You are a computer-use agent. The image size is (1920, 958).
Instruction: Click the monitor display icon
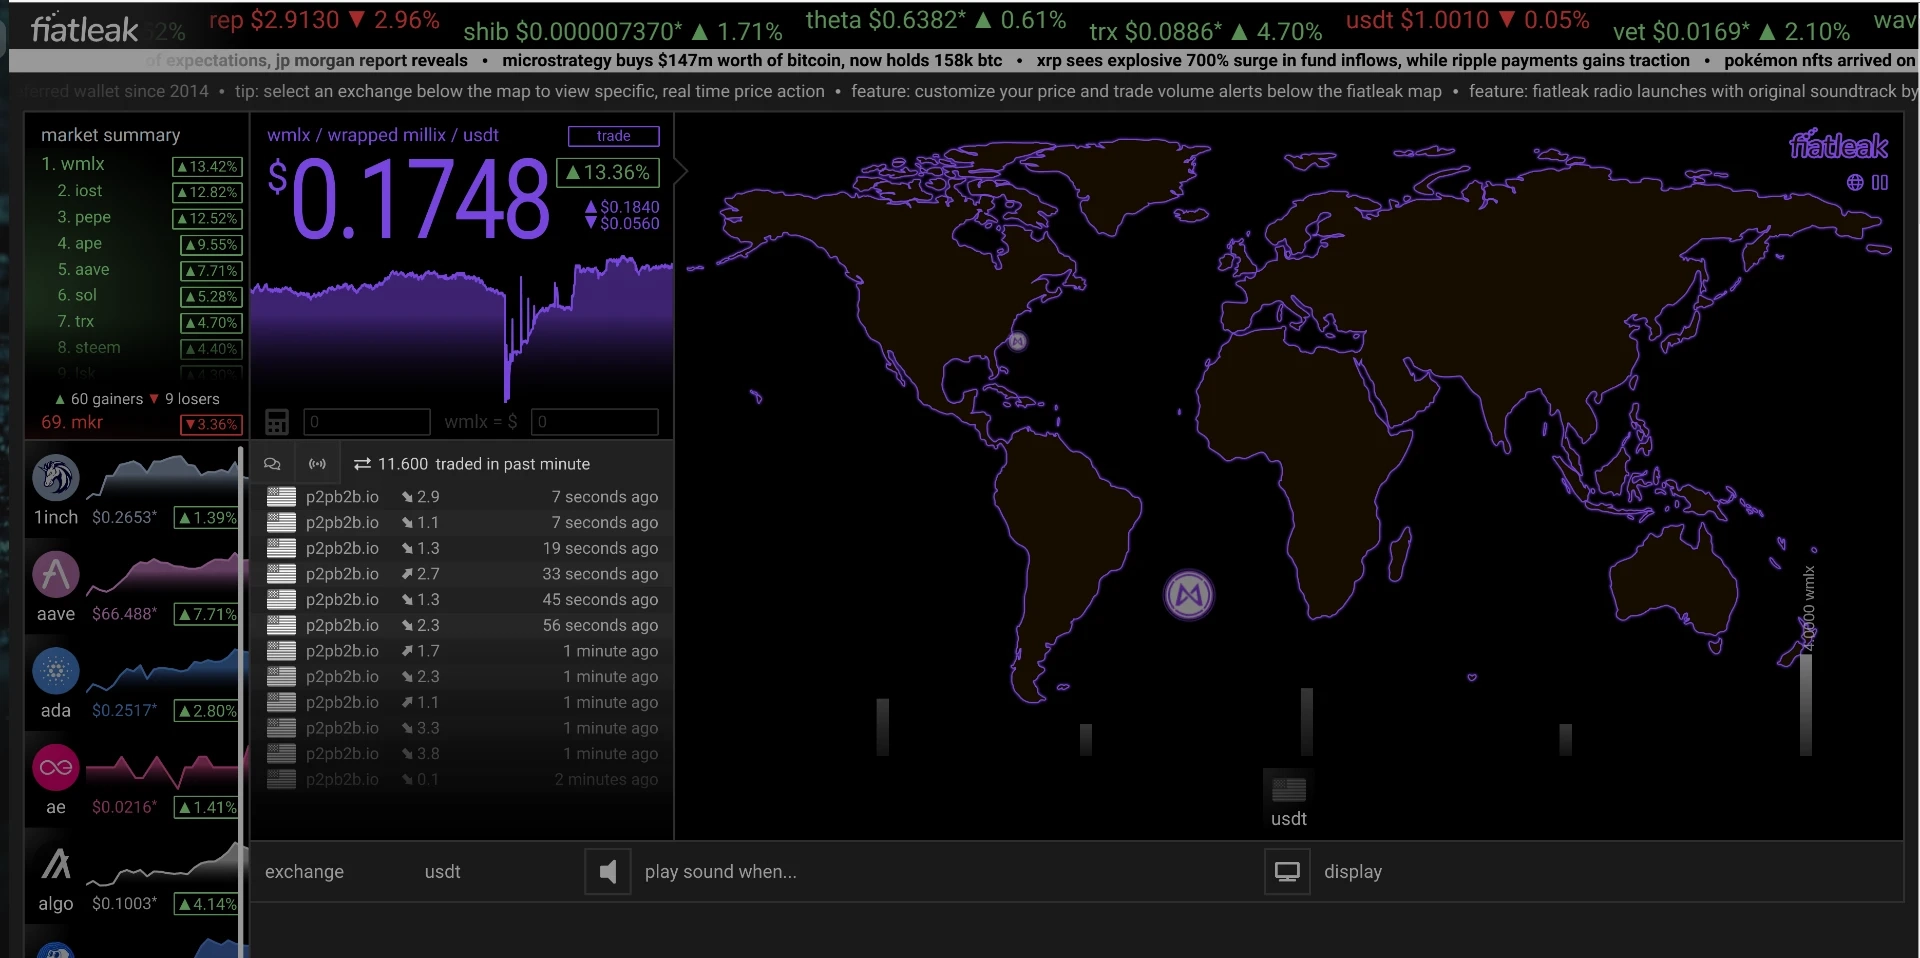(x=1287, y=872)
